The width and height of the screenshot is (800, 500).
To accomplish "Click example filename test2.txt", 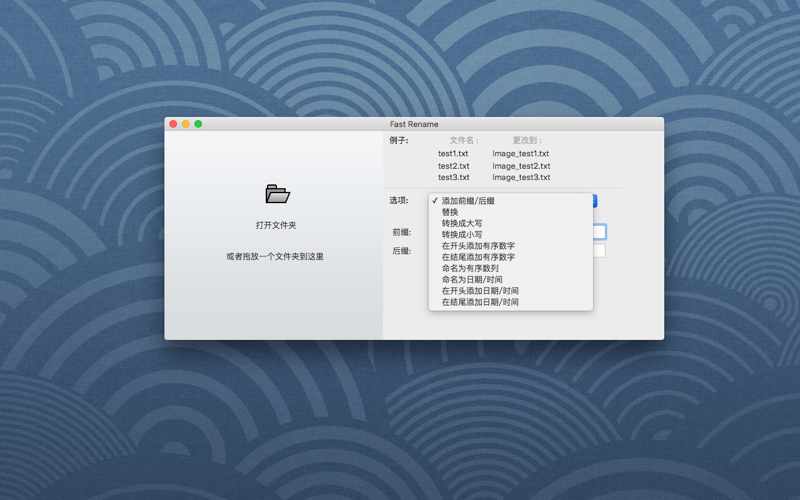I will (454, 166).
